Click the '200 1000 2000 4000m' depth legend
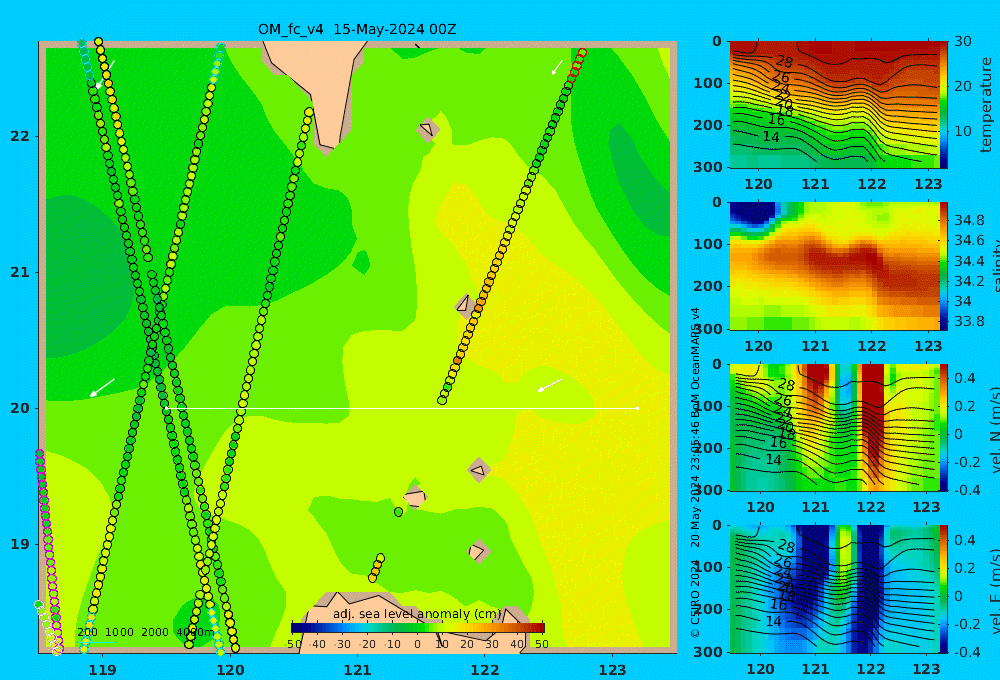Image resolution: width=1000 pixels, height=680 pixels. 145,632
